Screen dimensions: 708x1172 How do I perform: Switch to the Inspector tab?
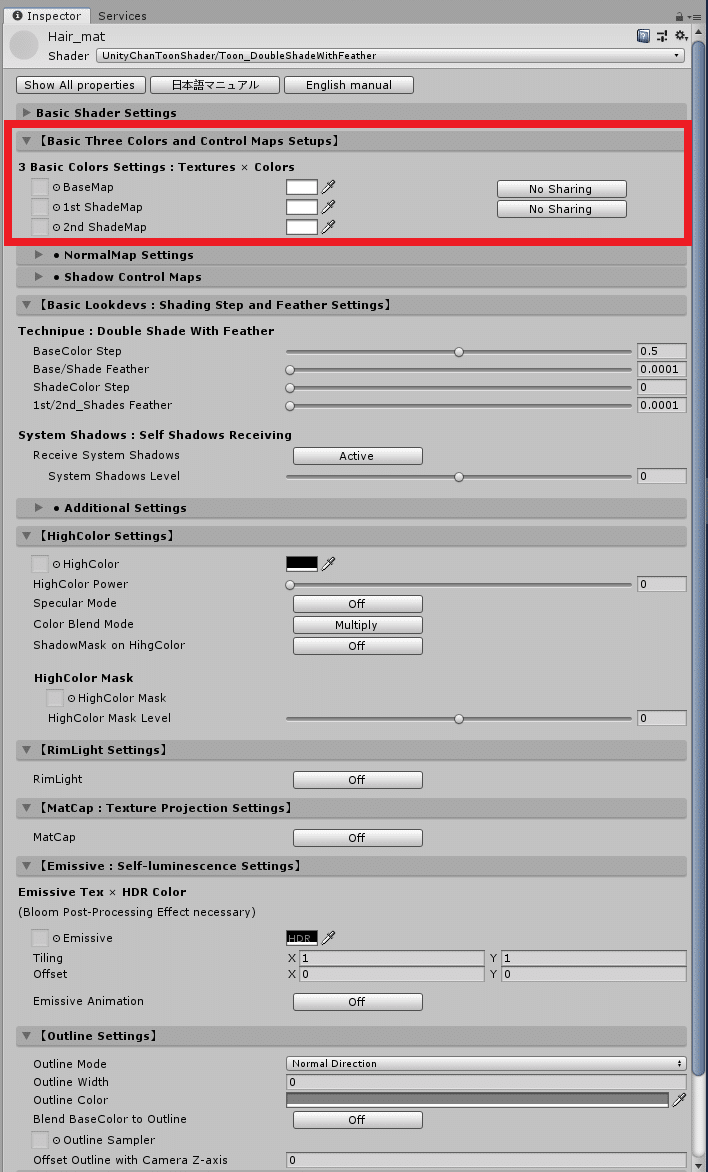pos(47,16)
